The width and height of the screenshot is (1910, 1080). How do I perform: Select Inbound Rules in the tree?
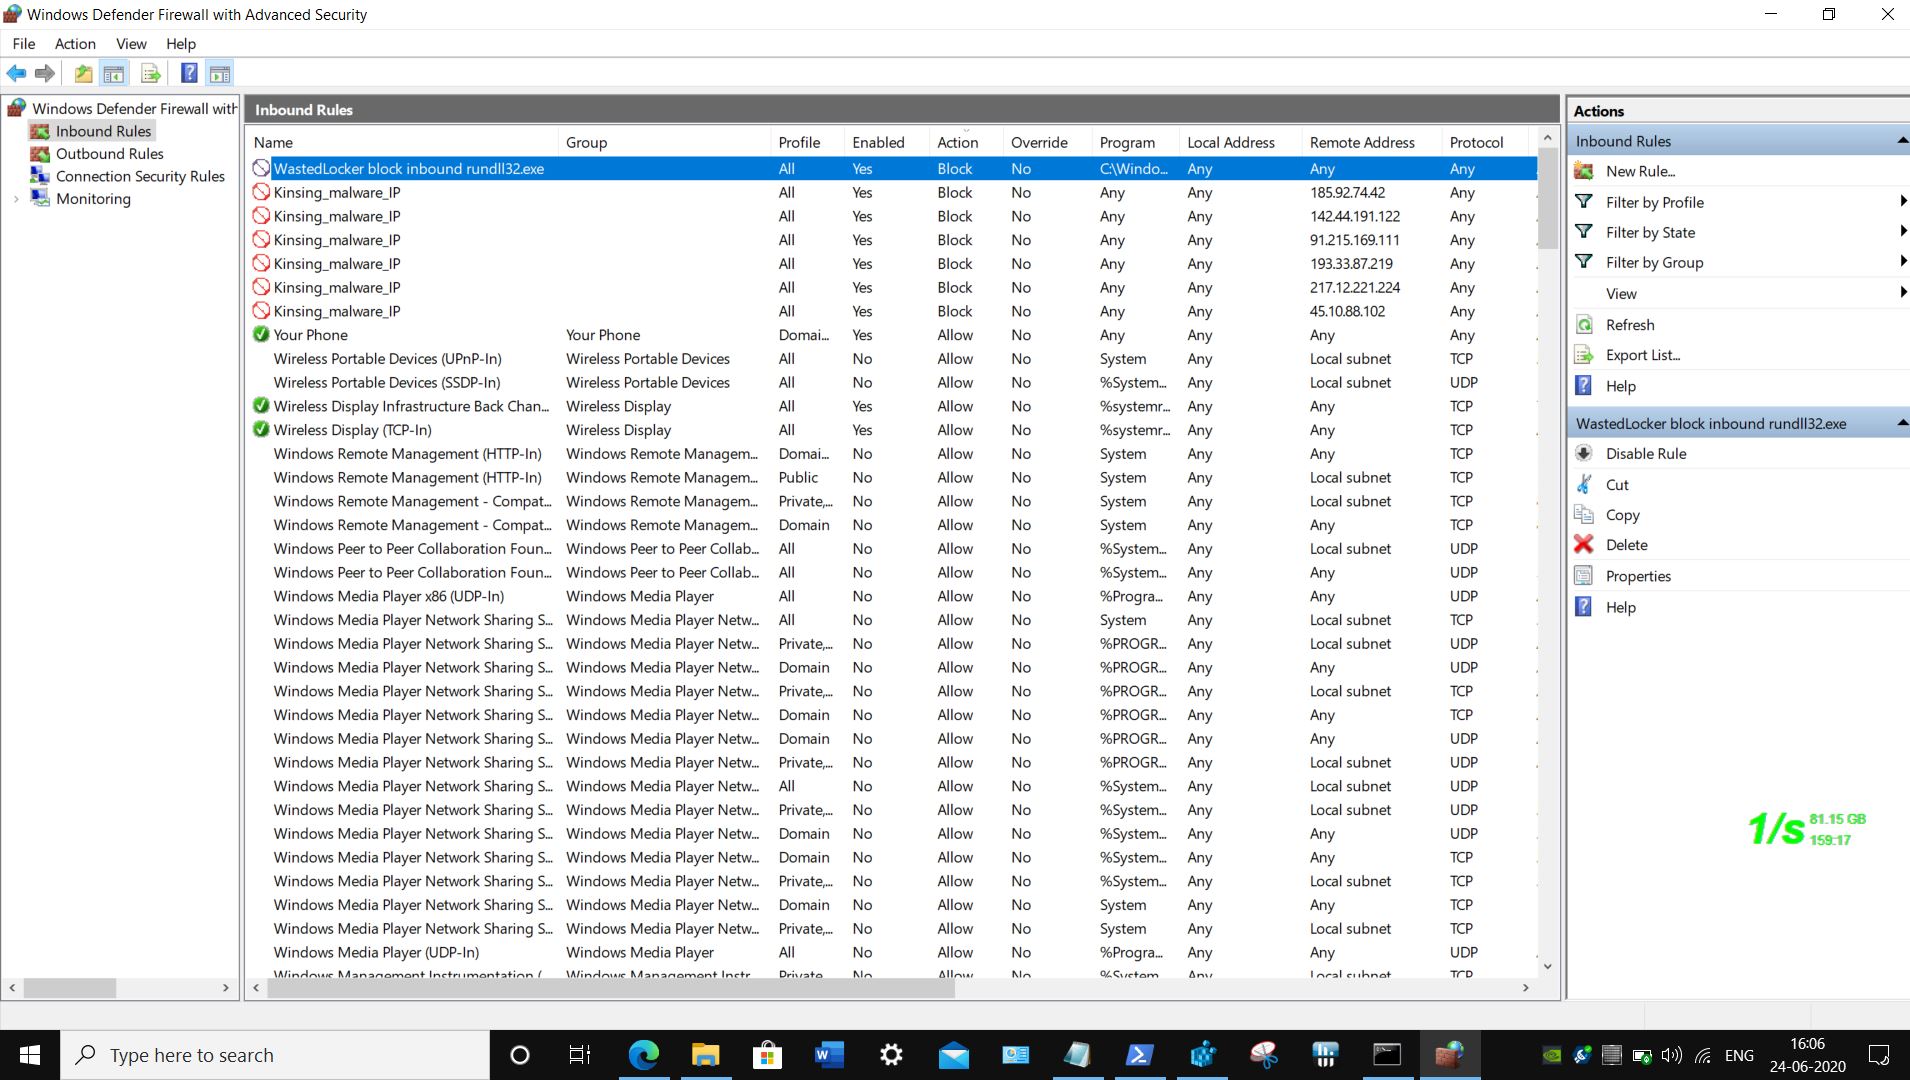tap(103, 131)
